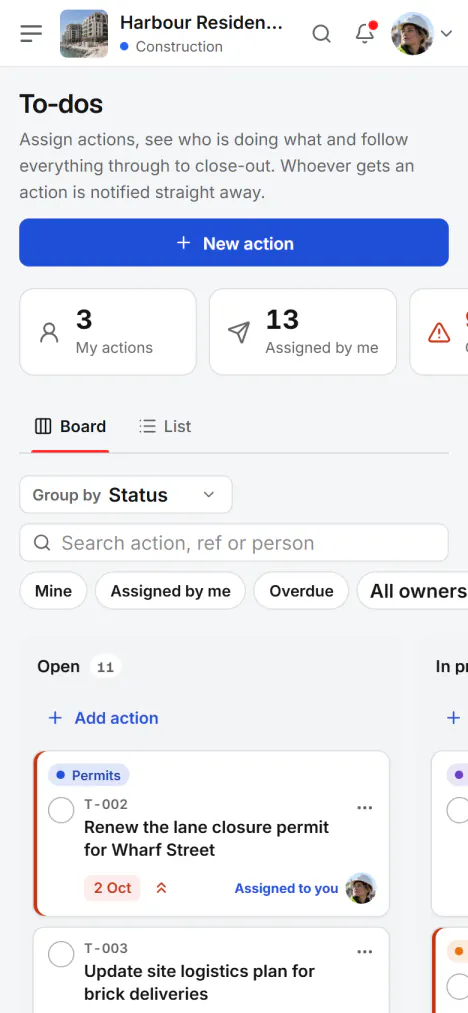Click the Assigned to you label on T-002
Viewport: 468px width, 1013px height.
pyautogui.click(x=286, y=888)
